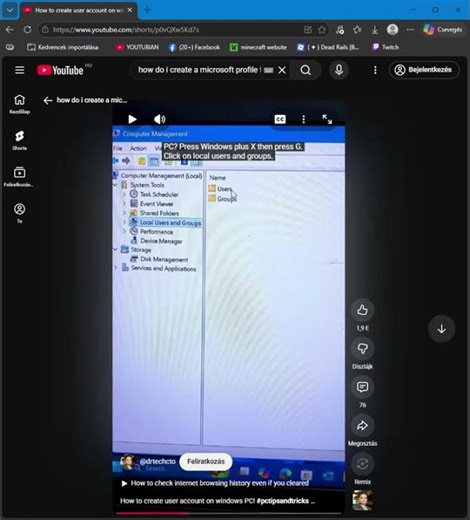Image resolution: width=470 pixels, height=520 pixels.
Task: Clear the YouTube search query
Action: 282,70
